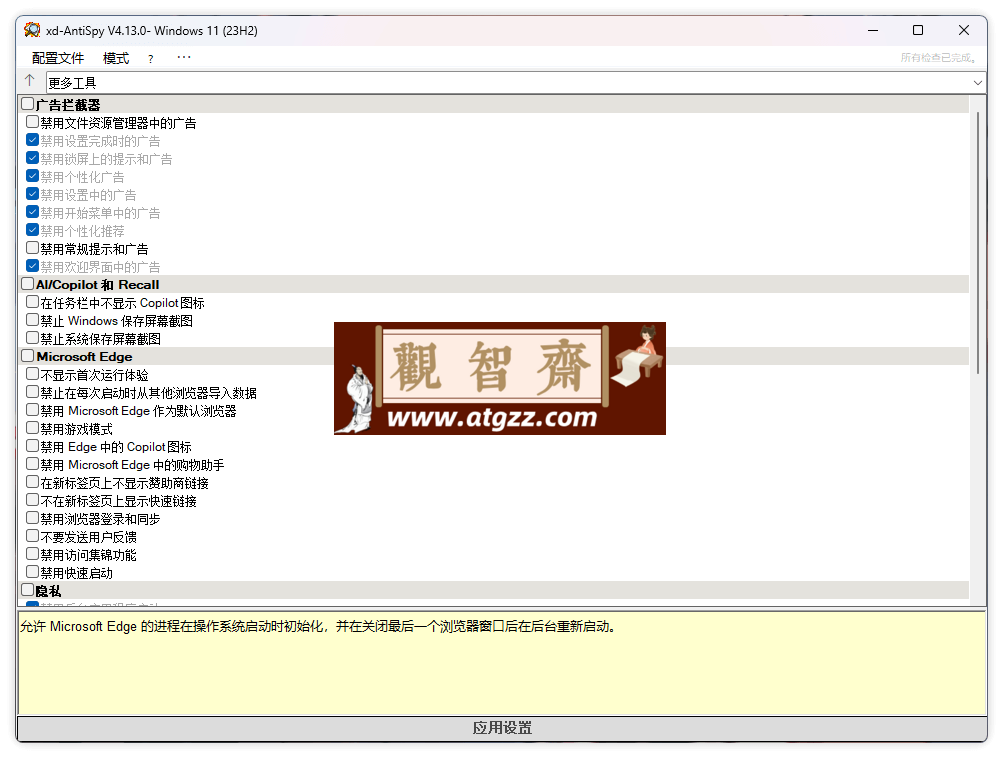
Task: Toggle the 广告拦截器 group checkbox
Action: (x=28, y=104)
